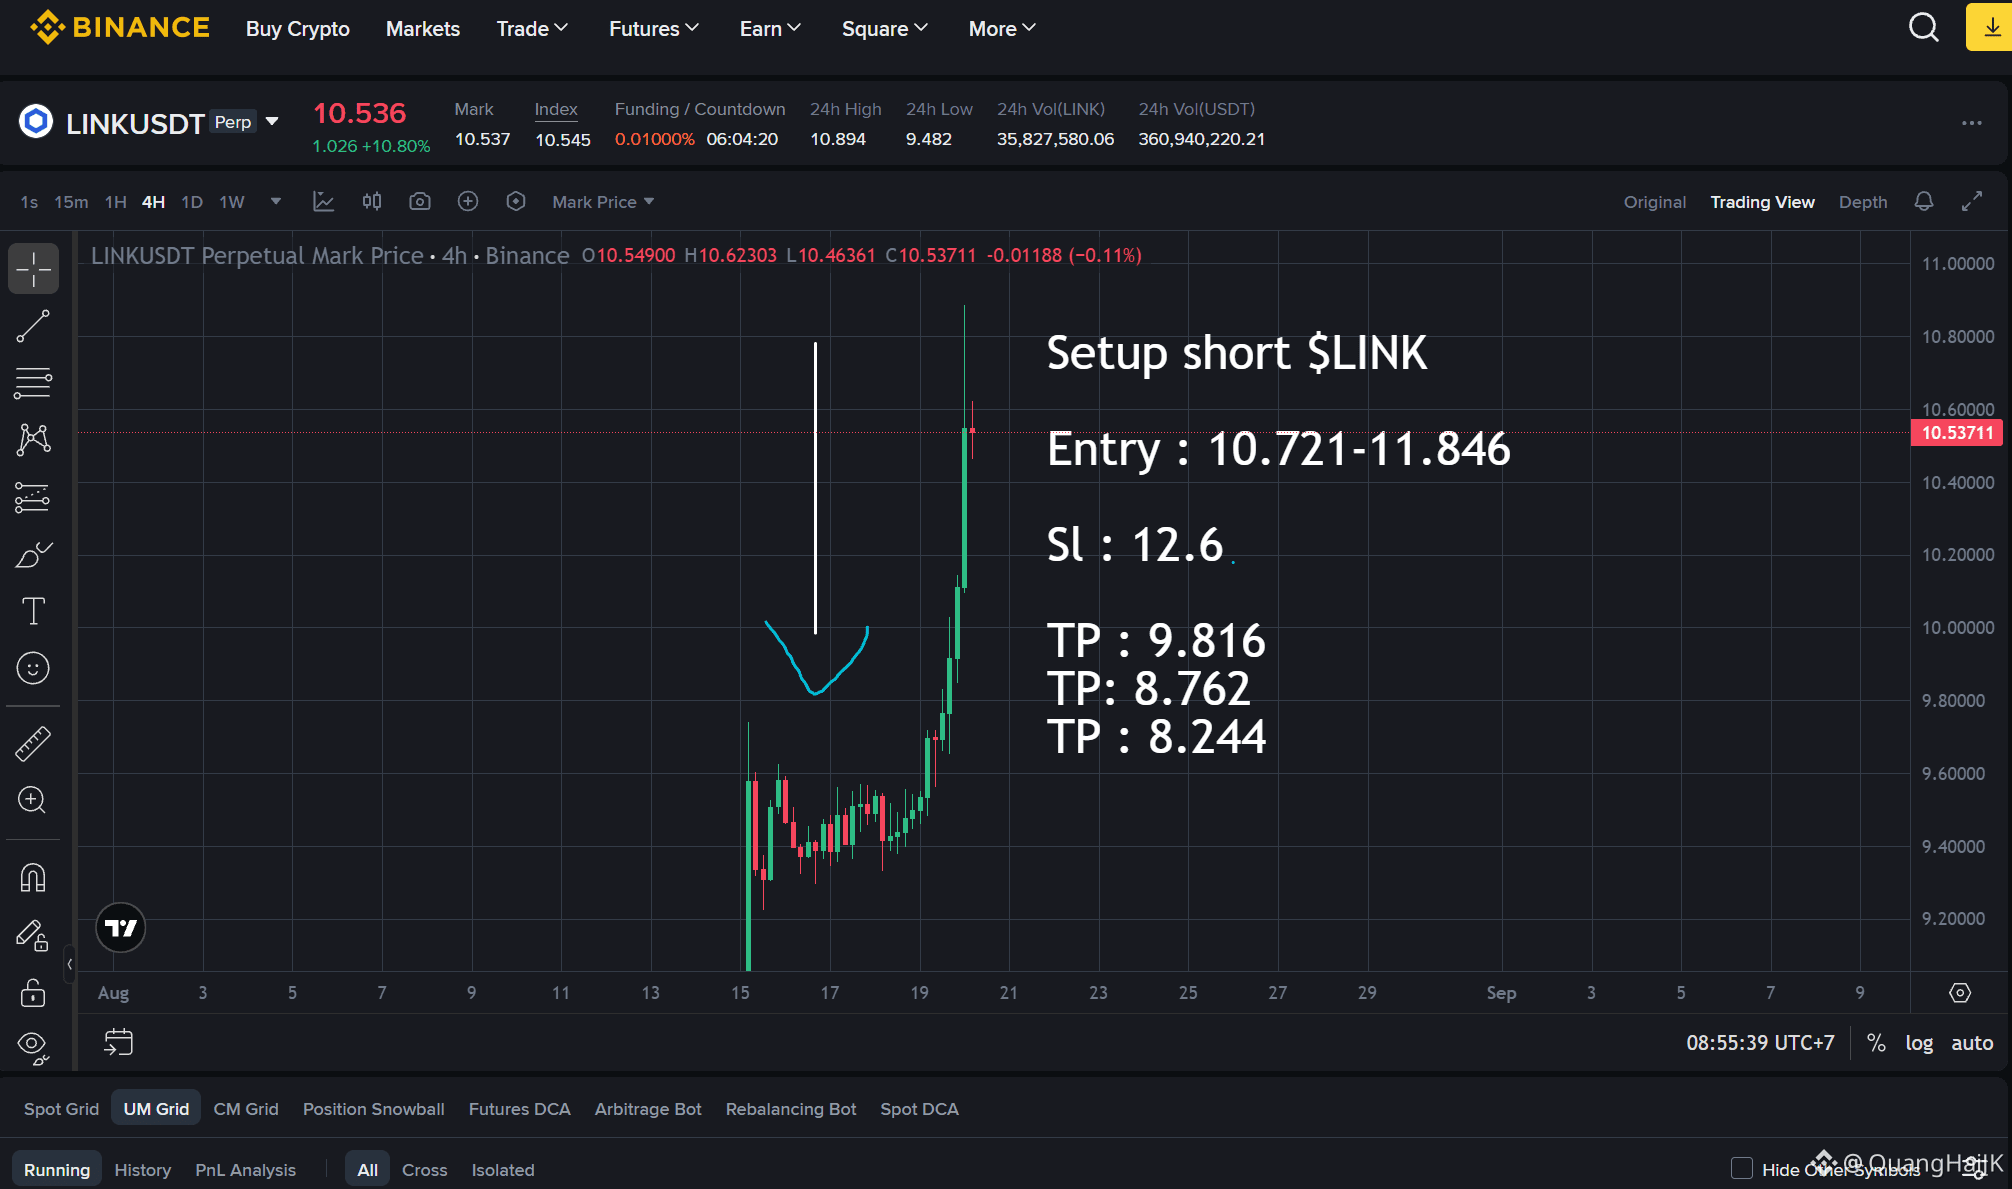
Task: Open the Fibonacci retracement tools
Action: [x=33, y=383]
